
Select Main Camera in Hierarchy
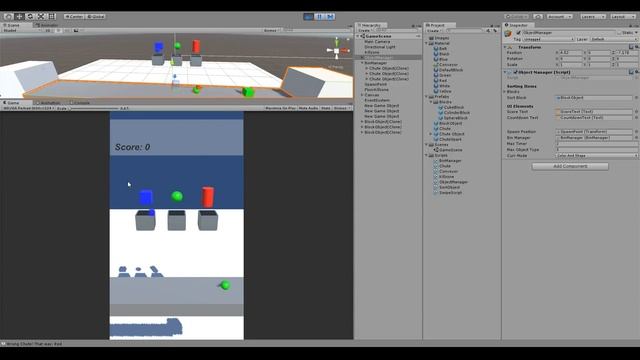coord(377,42)
